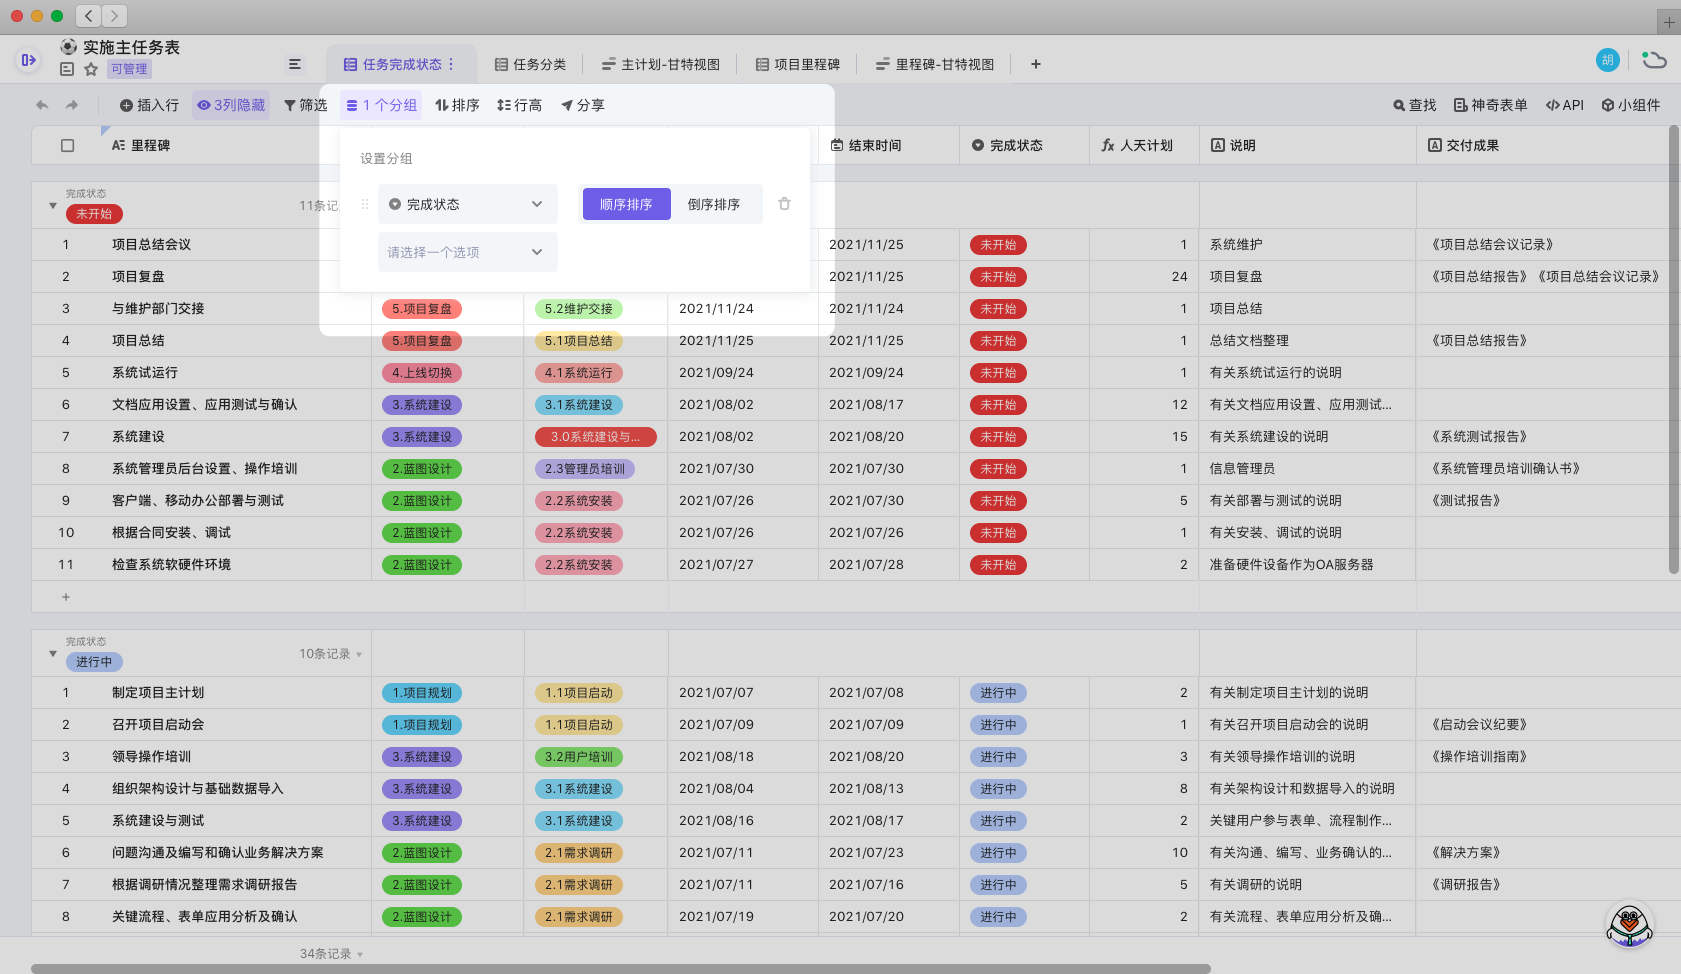Click the horizontal scrollbar at the bottom
Screen dimensions: 1681x974
point(620,968)
